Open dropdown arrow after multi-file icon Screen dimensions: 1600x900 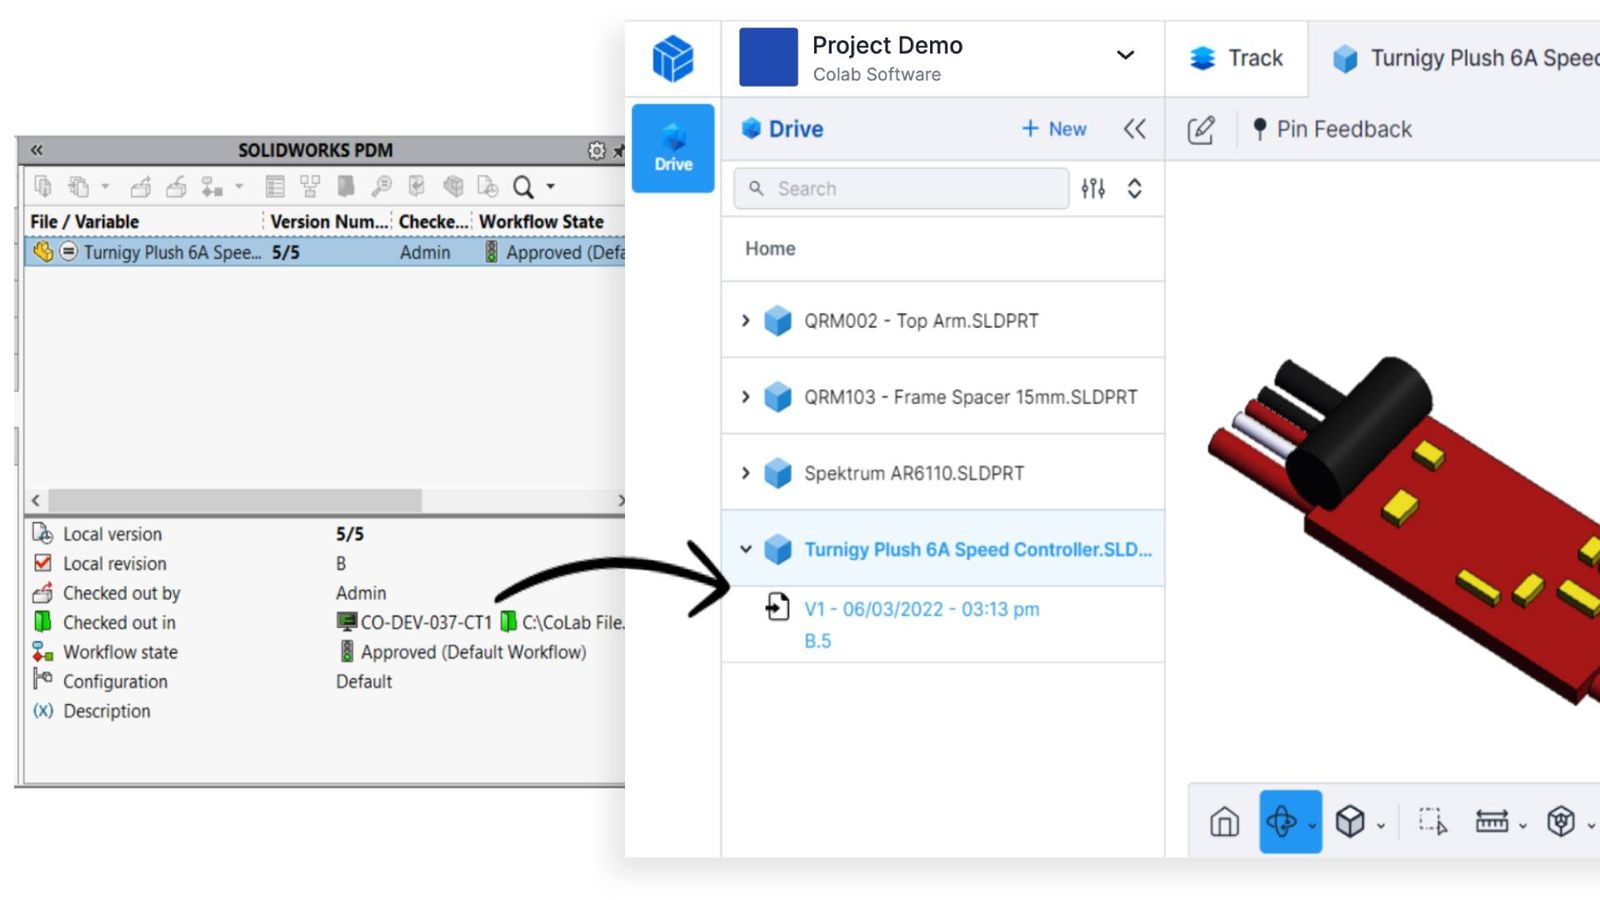pyautogui.click(x=104, y=186)
